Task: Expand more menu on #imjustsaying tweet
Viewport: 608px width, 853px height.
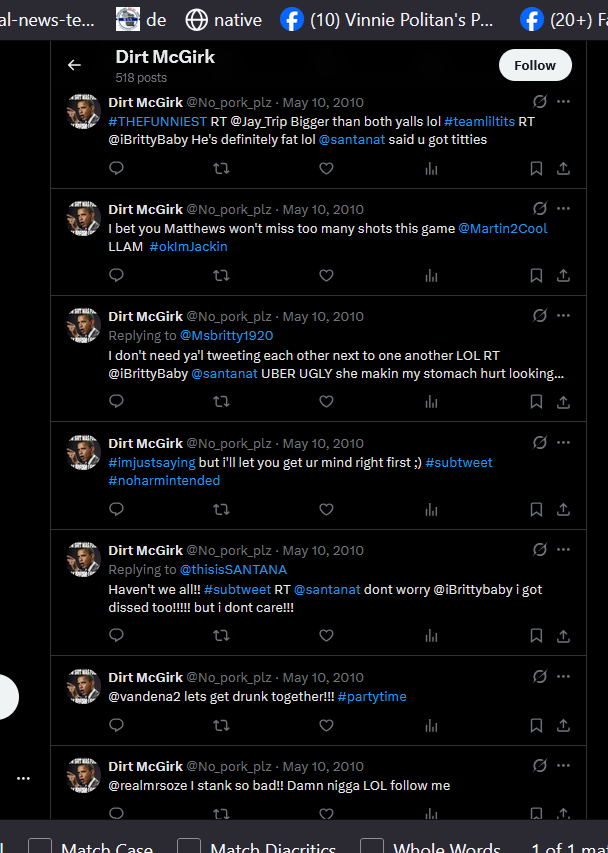Action: [x=563, y=443]
